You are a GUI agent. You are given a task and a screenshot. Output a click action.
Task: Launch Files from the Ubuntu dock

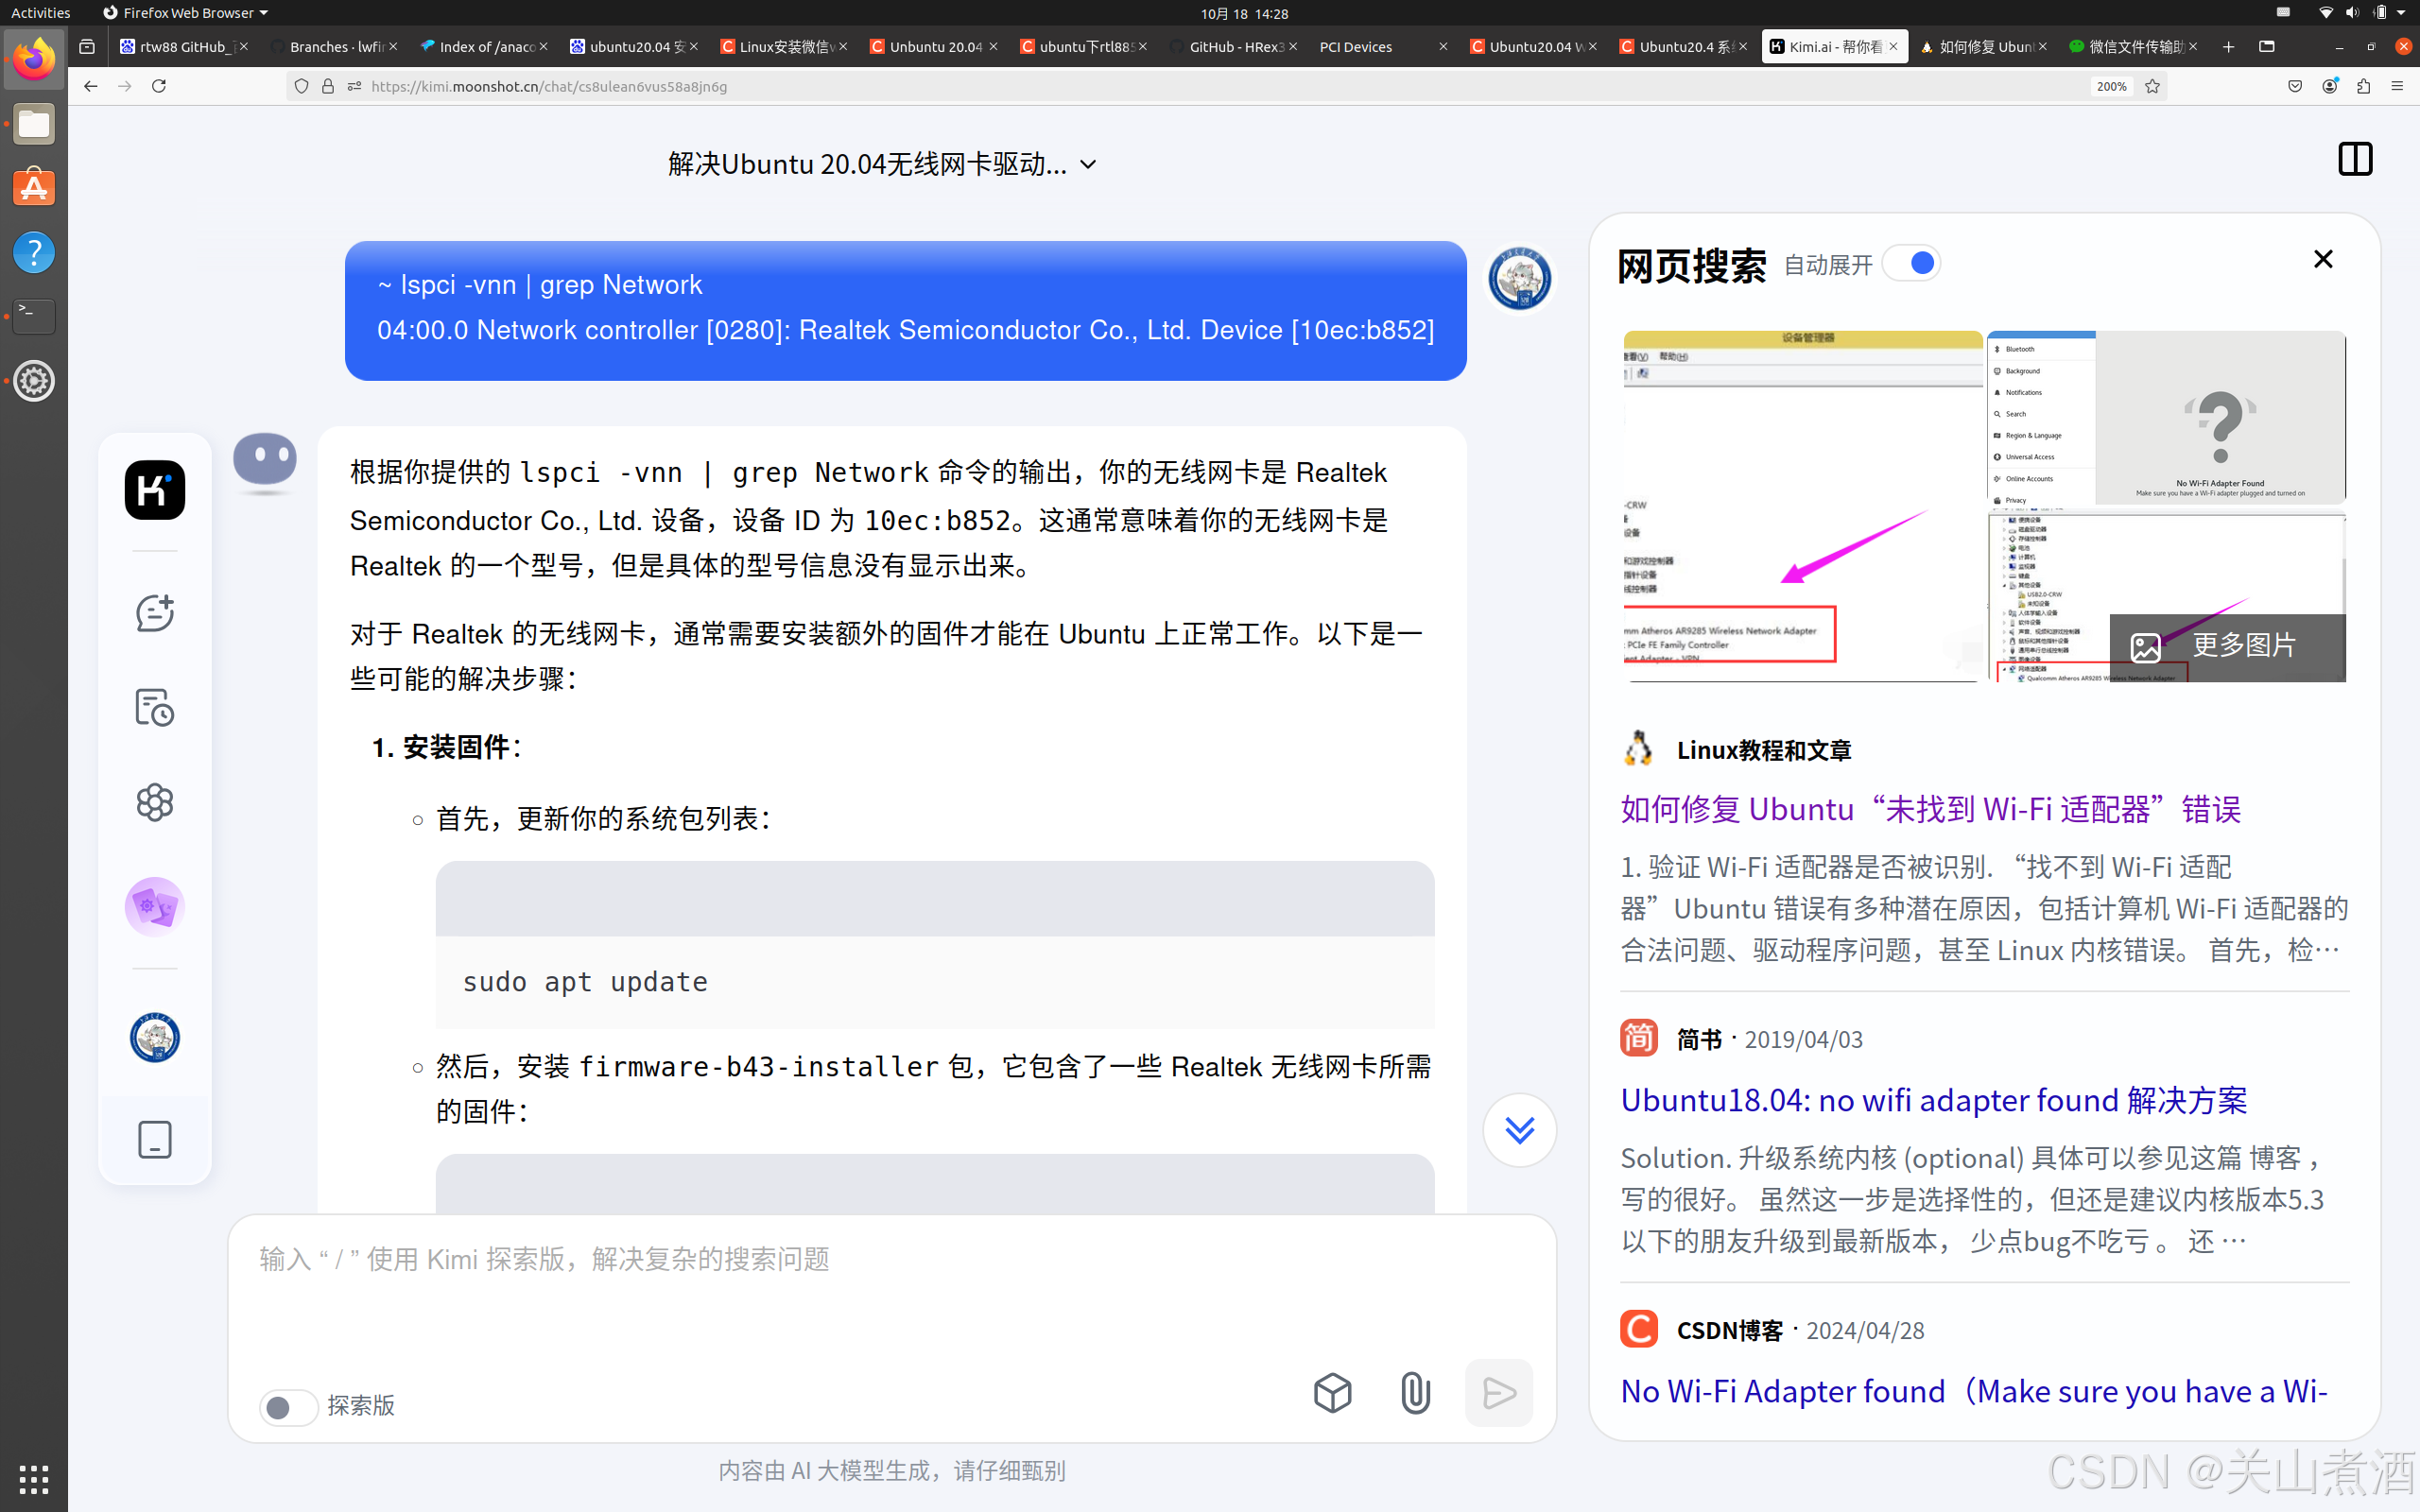(34, 124)
